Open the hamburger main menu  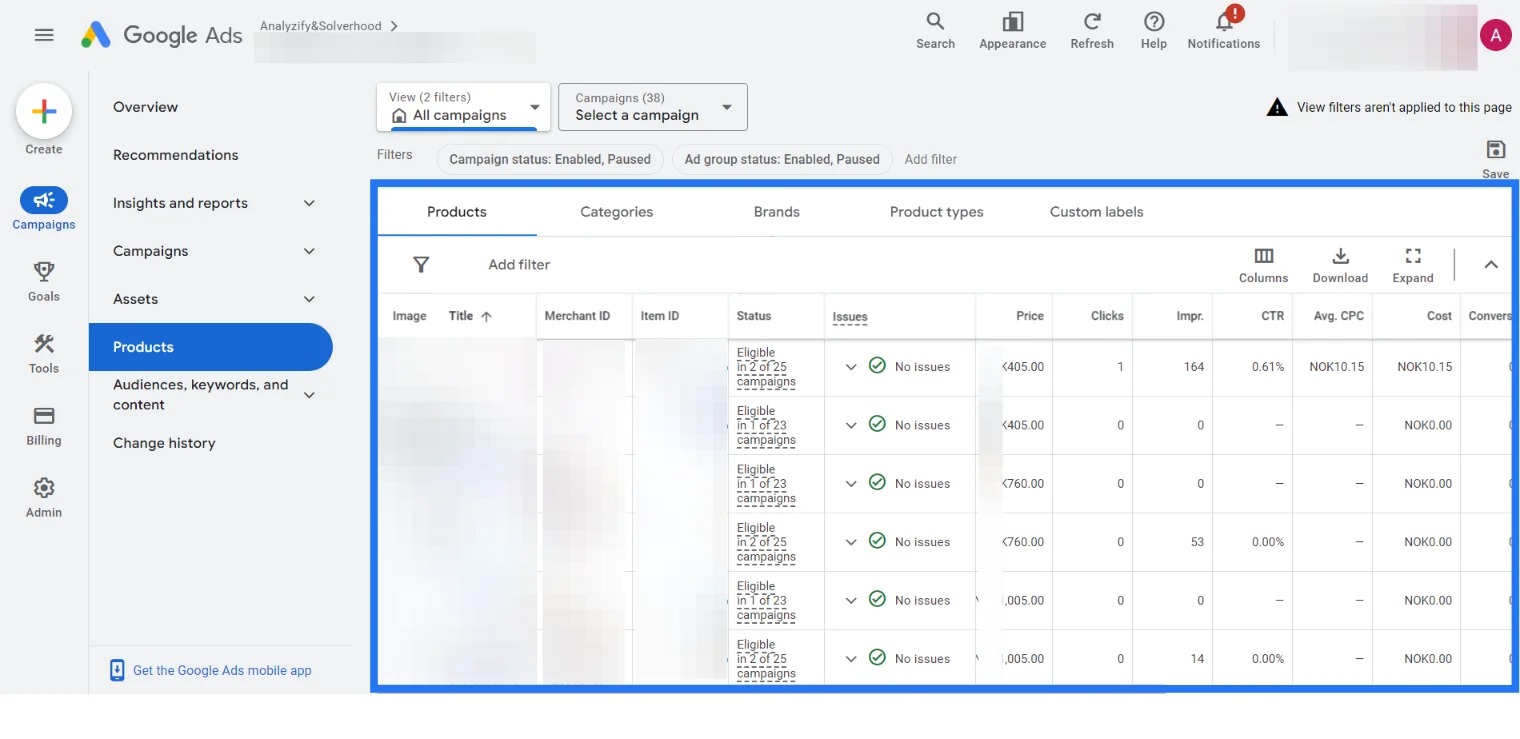click(x=44, y=35)
